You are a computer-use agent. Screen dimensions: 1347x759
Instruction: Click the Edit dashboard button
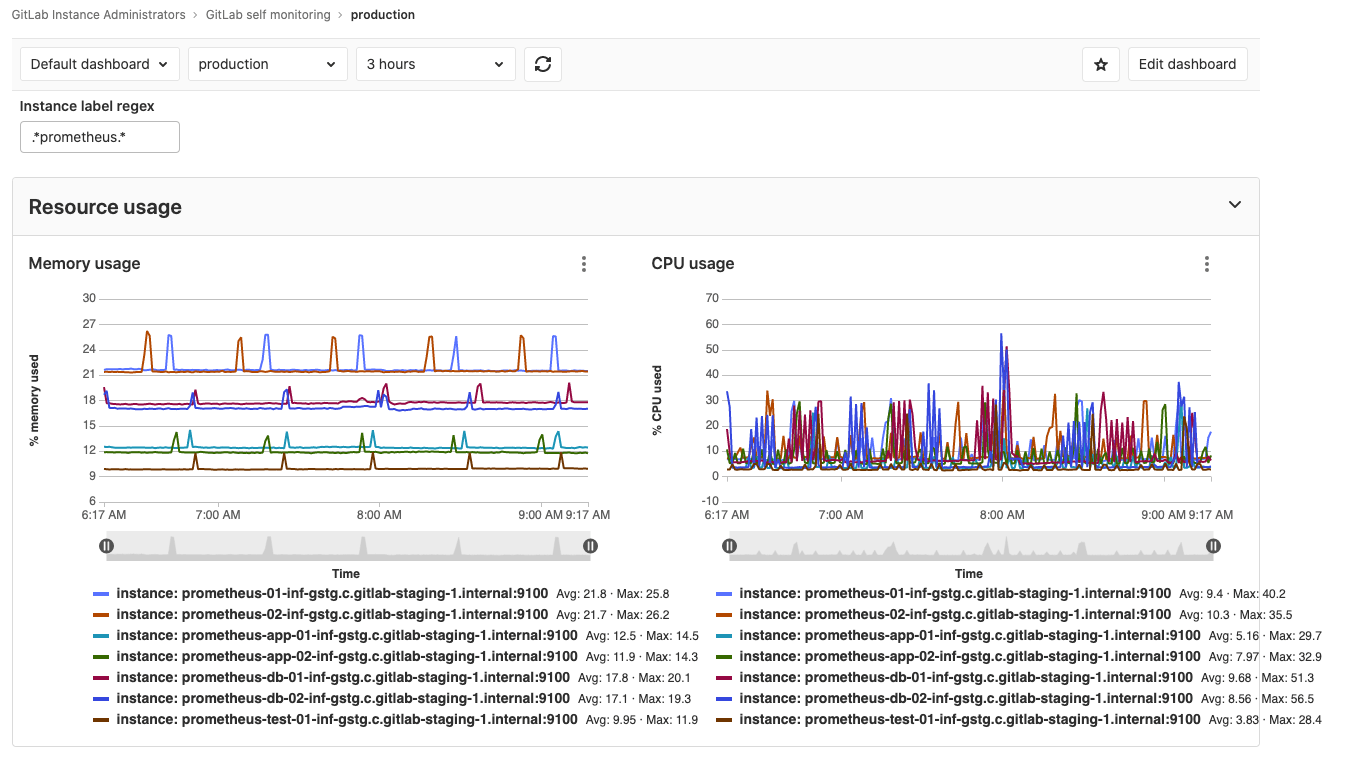1187,63
